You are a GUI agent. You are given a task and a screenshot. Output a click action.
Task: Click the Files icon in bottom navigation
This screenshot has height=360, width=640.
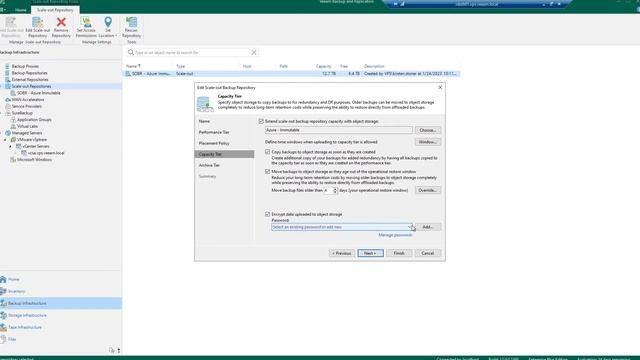click(3, 339)
